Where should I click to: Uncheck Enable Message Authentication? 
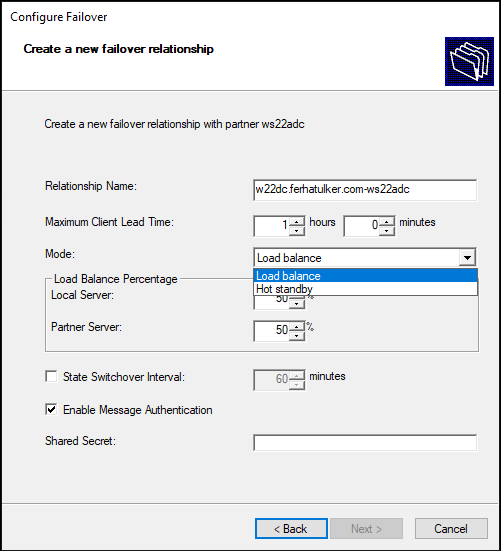[x=51, y=409]
